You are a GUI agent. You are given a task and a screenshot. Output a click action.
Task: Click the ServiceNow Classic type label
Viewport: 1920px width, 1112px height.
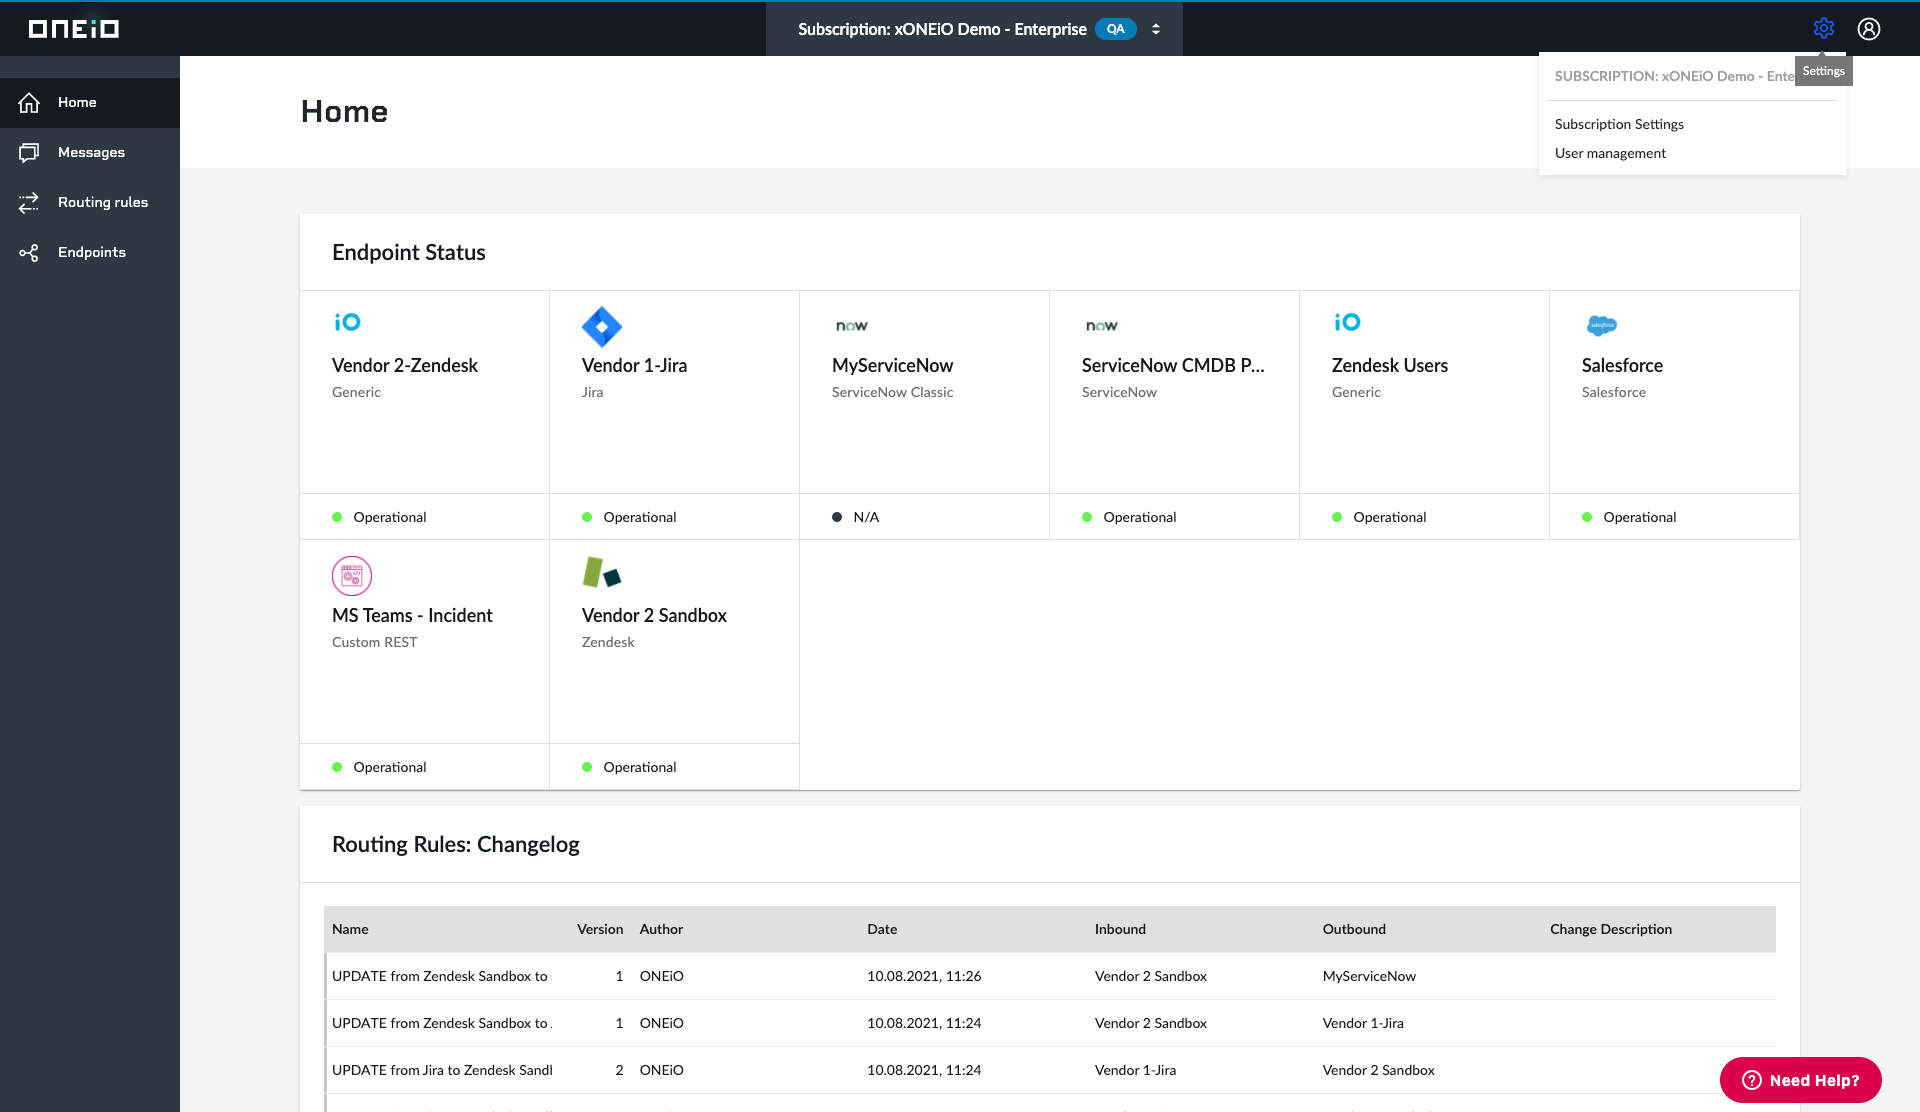(892, 392)
